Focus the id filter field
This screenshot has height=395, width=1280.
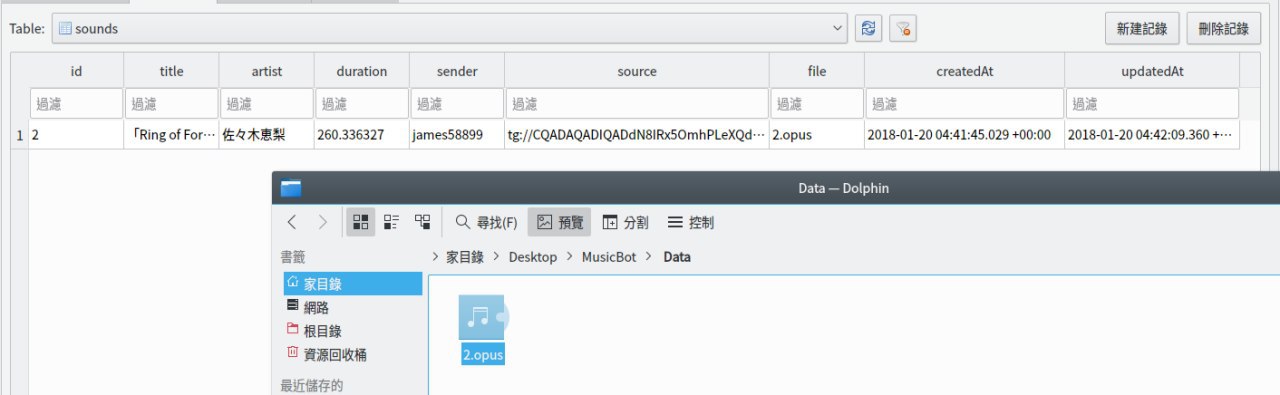coord(76,103)
